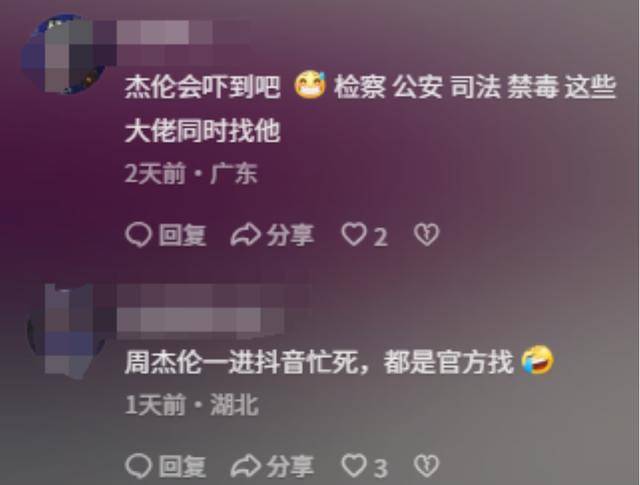Click reply speech bubble icon on Hubei comment
Viewport: 640px width, 485px height.
coord(139,466)
